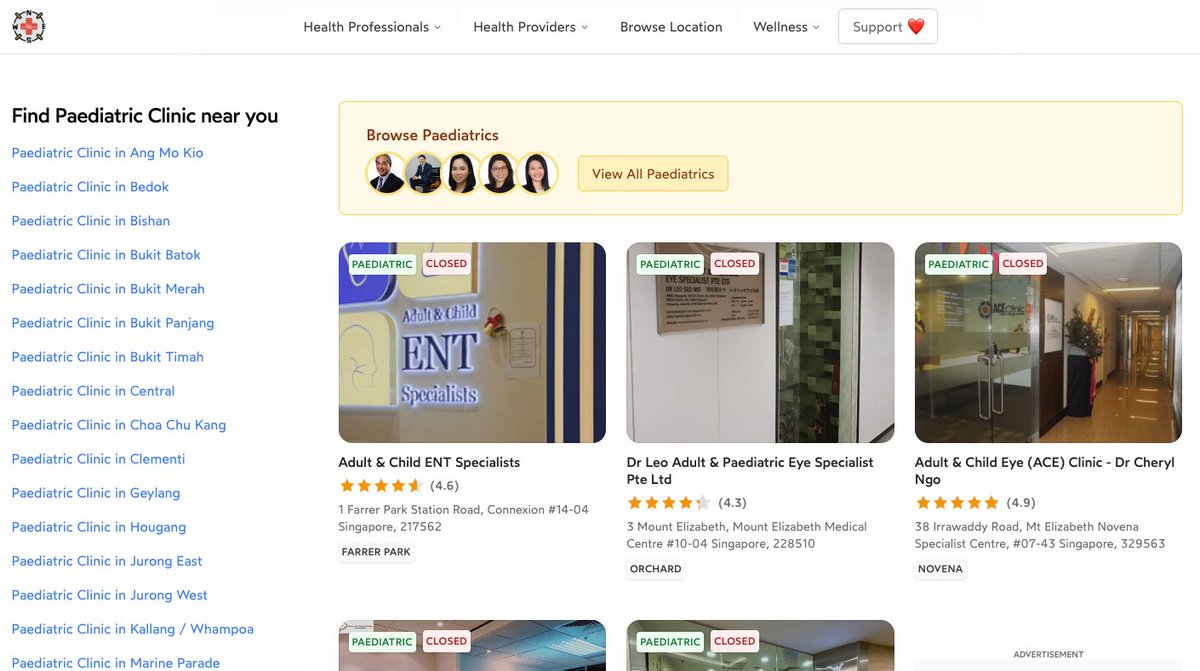This screenshot has height=671, width=1200.
Task: Click Dr Leo Adult & Paediatric Eye Specialist title
Action: click(750, 471)
